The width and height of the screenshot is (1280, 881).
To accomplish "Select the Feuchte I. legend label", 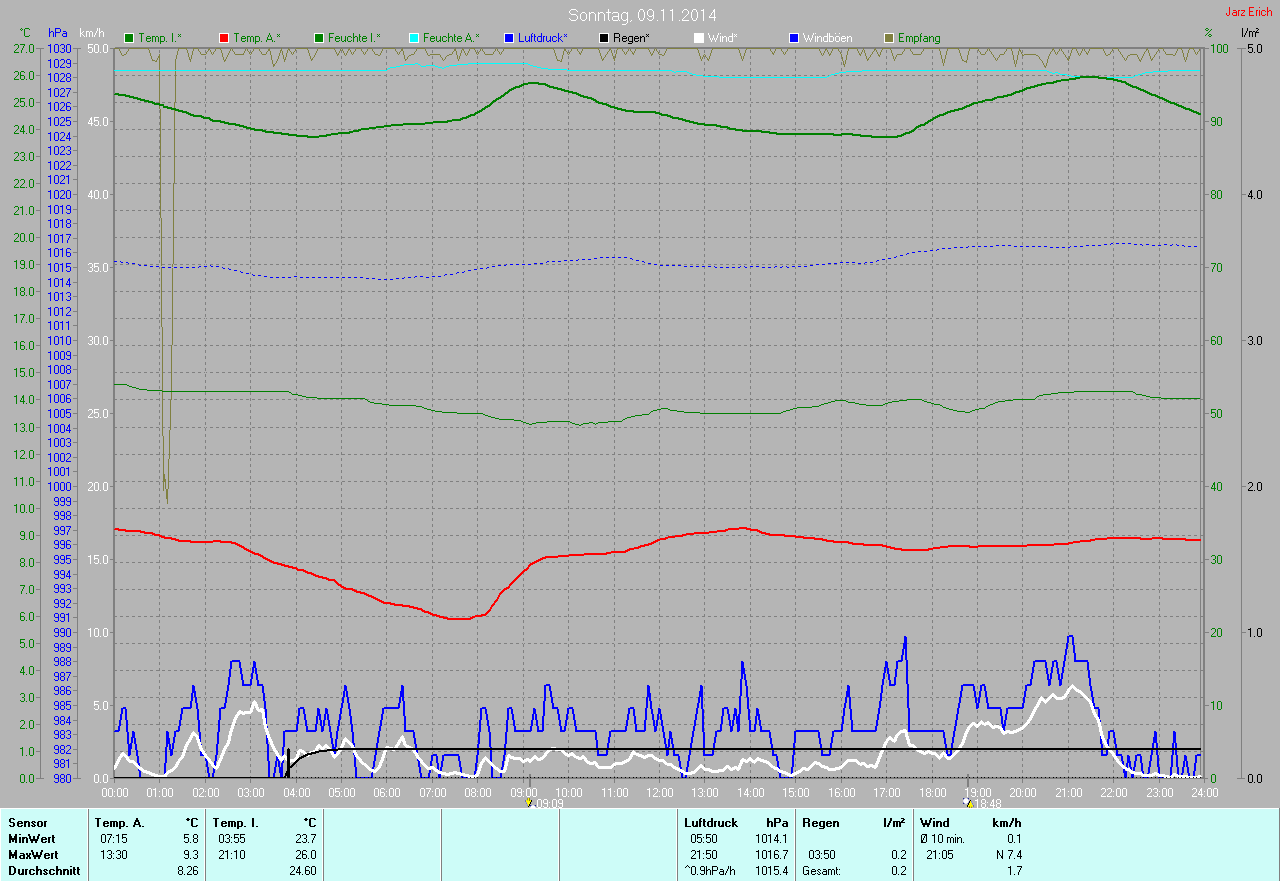I will 357,38.
